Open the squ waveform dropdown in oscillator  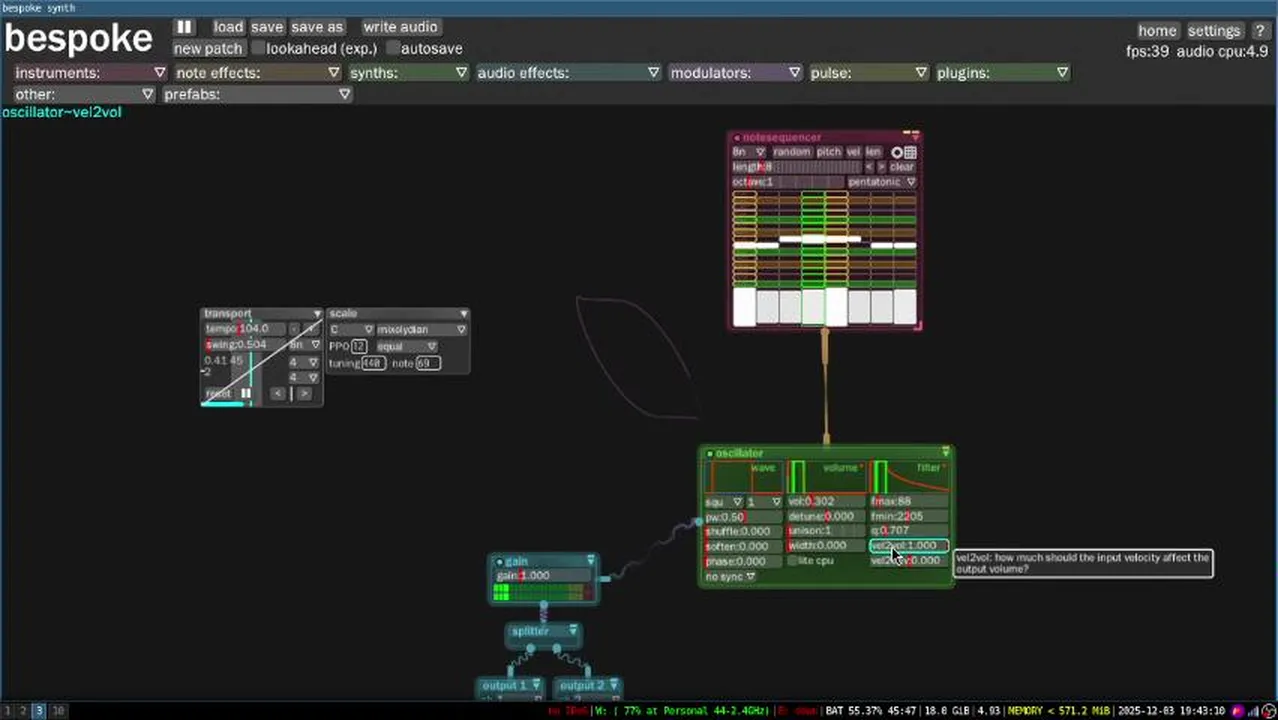724,502
